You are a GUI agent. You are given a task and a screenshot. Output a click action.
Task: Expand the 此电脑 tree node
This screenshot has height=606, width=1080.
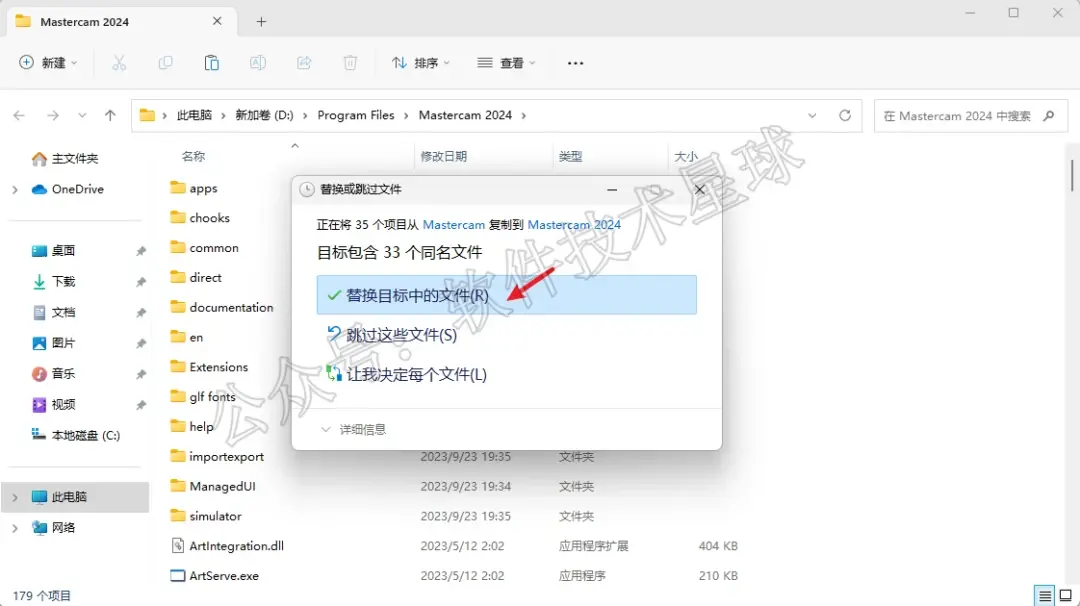pos(15,497)
